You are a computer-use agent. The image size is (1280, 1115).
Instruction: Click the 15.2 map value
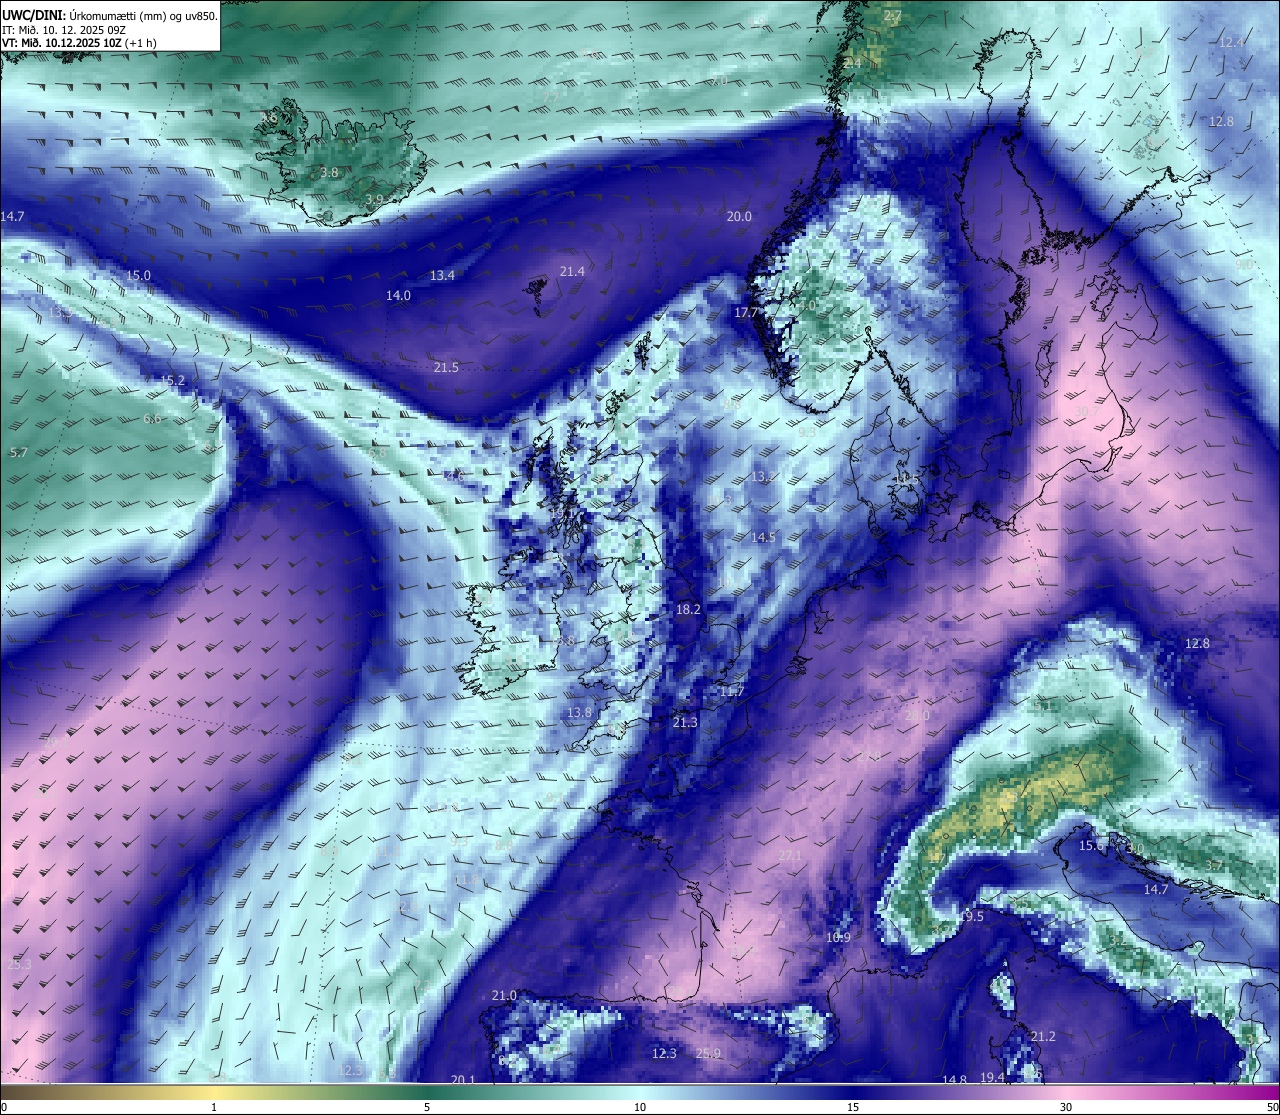pos(172,380)
